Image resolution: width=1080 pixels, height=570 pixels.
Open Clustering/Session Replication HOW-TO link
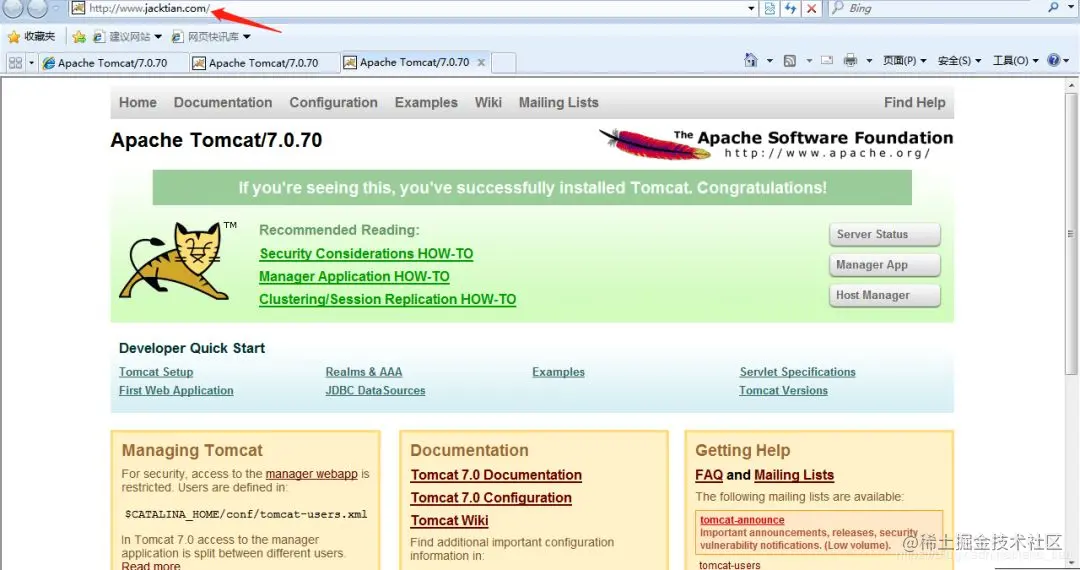[387, 299]
